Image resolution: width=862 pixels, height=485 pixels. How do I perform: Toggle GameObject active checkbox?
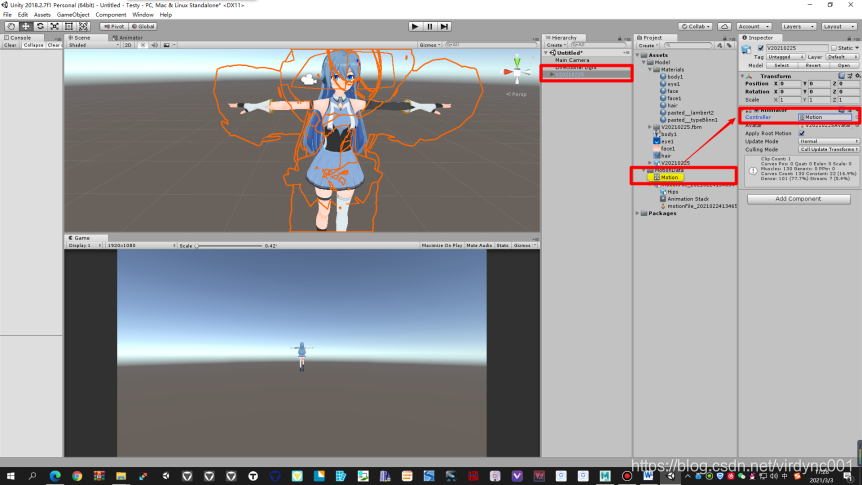[761, 48]
